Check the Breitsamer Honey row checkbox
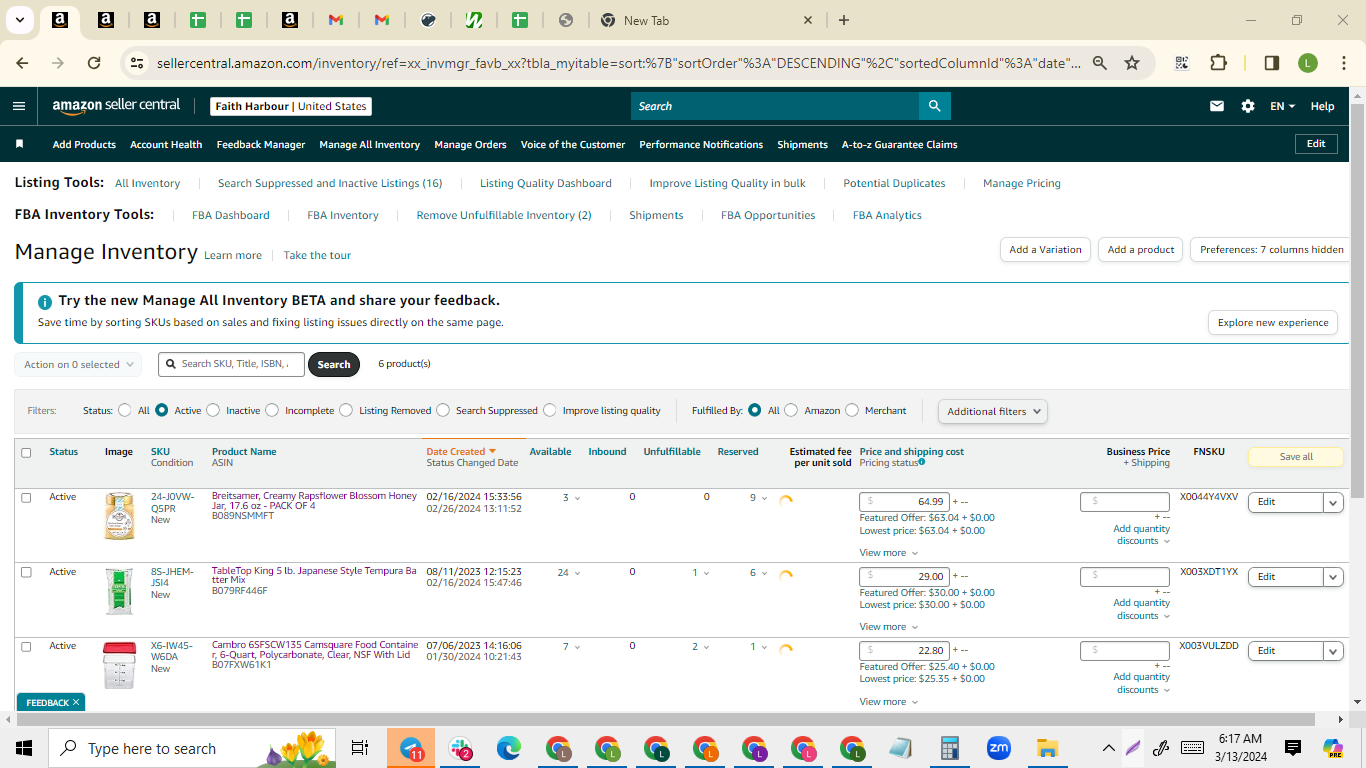1366x768 pixels. tap(26, 497)
